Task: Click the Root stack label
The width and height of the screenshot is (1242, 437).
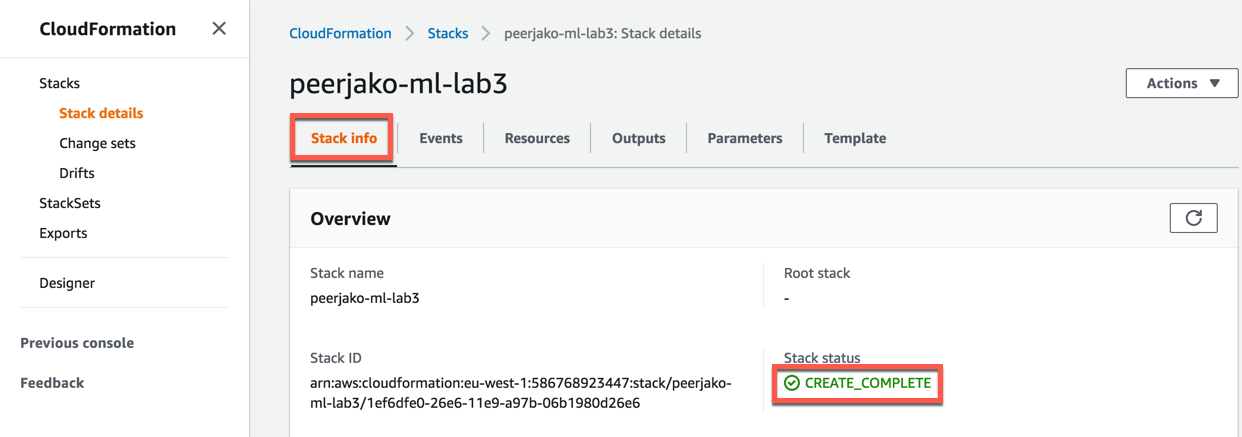Action: click(x=817, y=273)
